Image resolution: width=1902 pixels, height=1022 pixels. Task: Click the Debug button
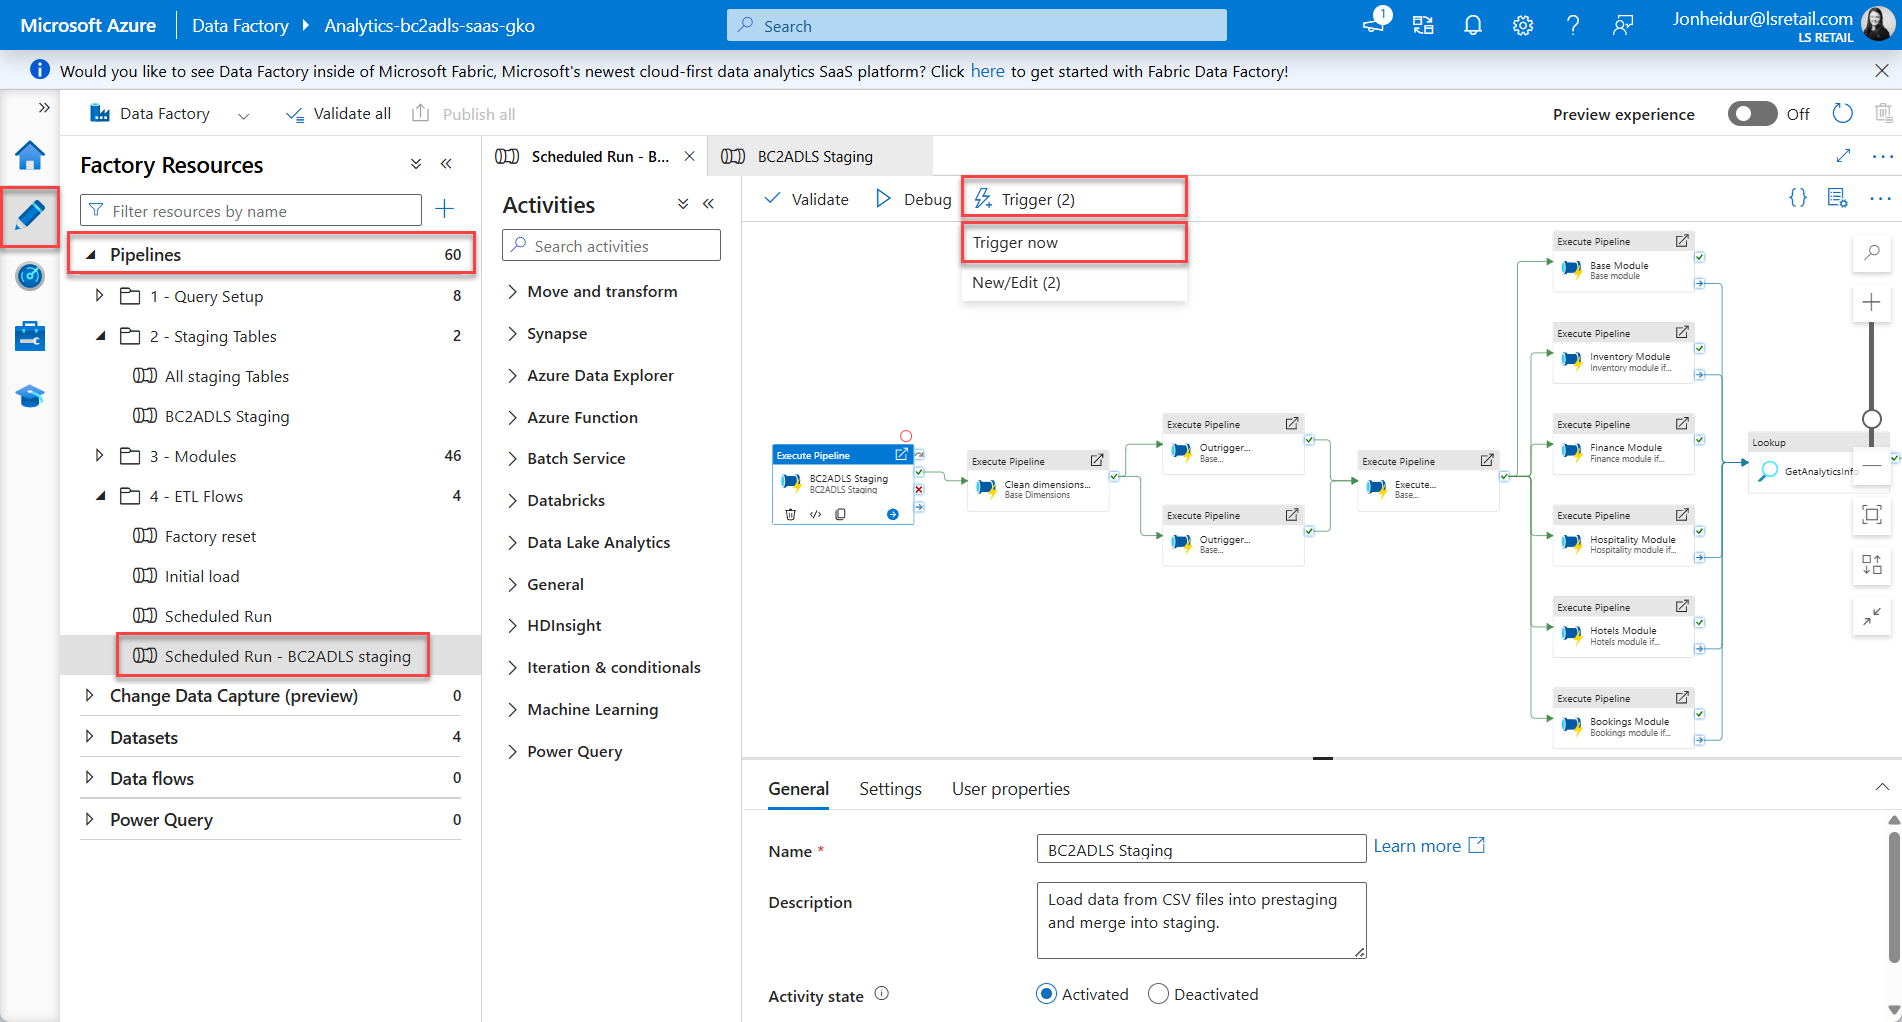point(913,199)
